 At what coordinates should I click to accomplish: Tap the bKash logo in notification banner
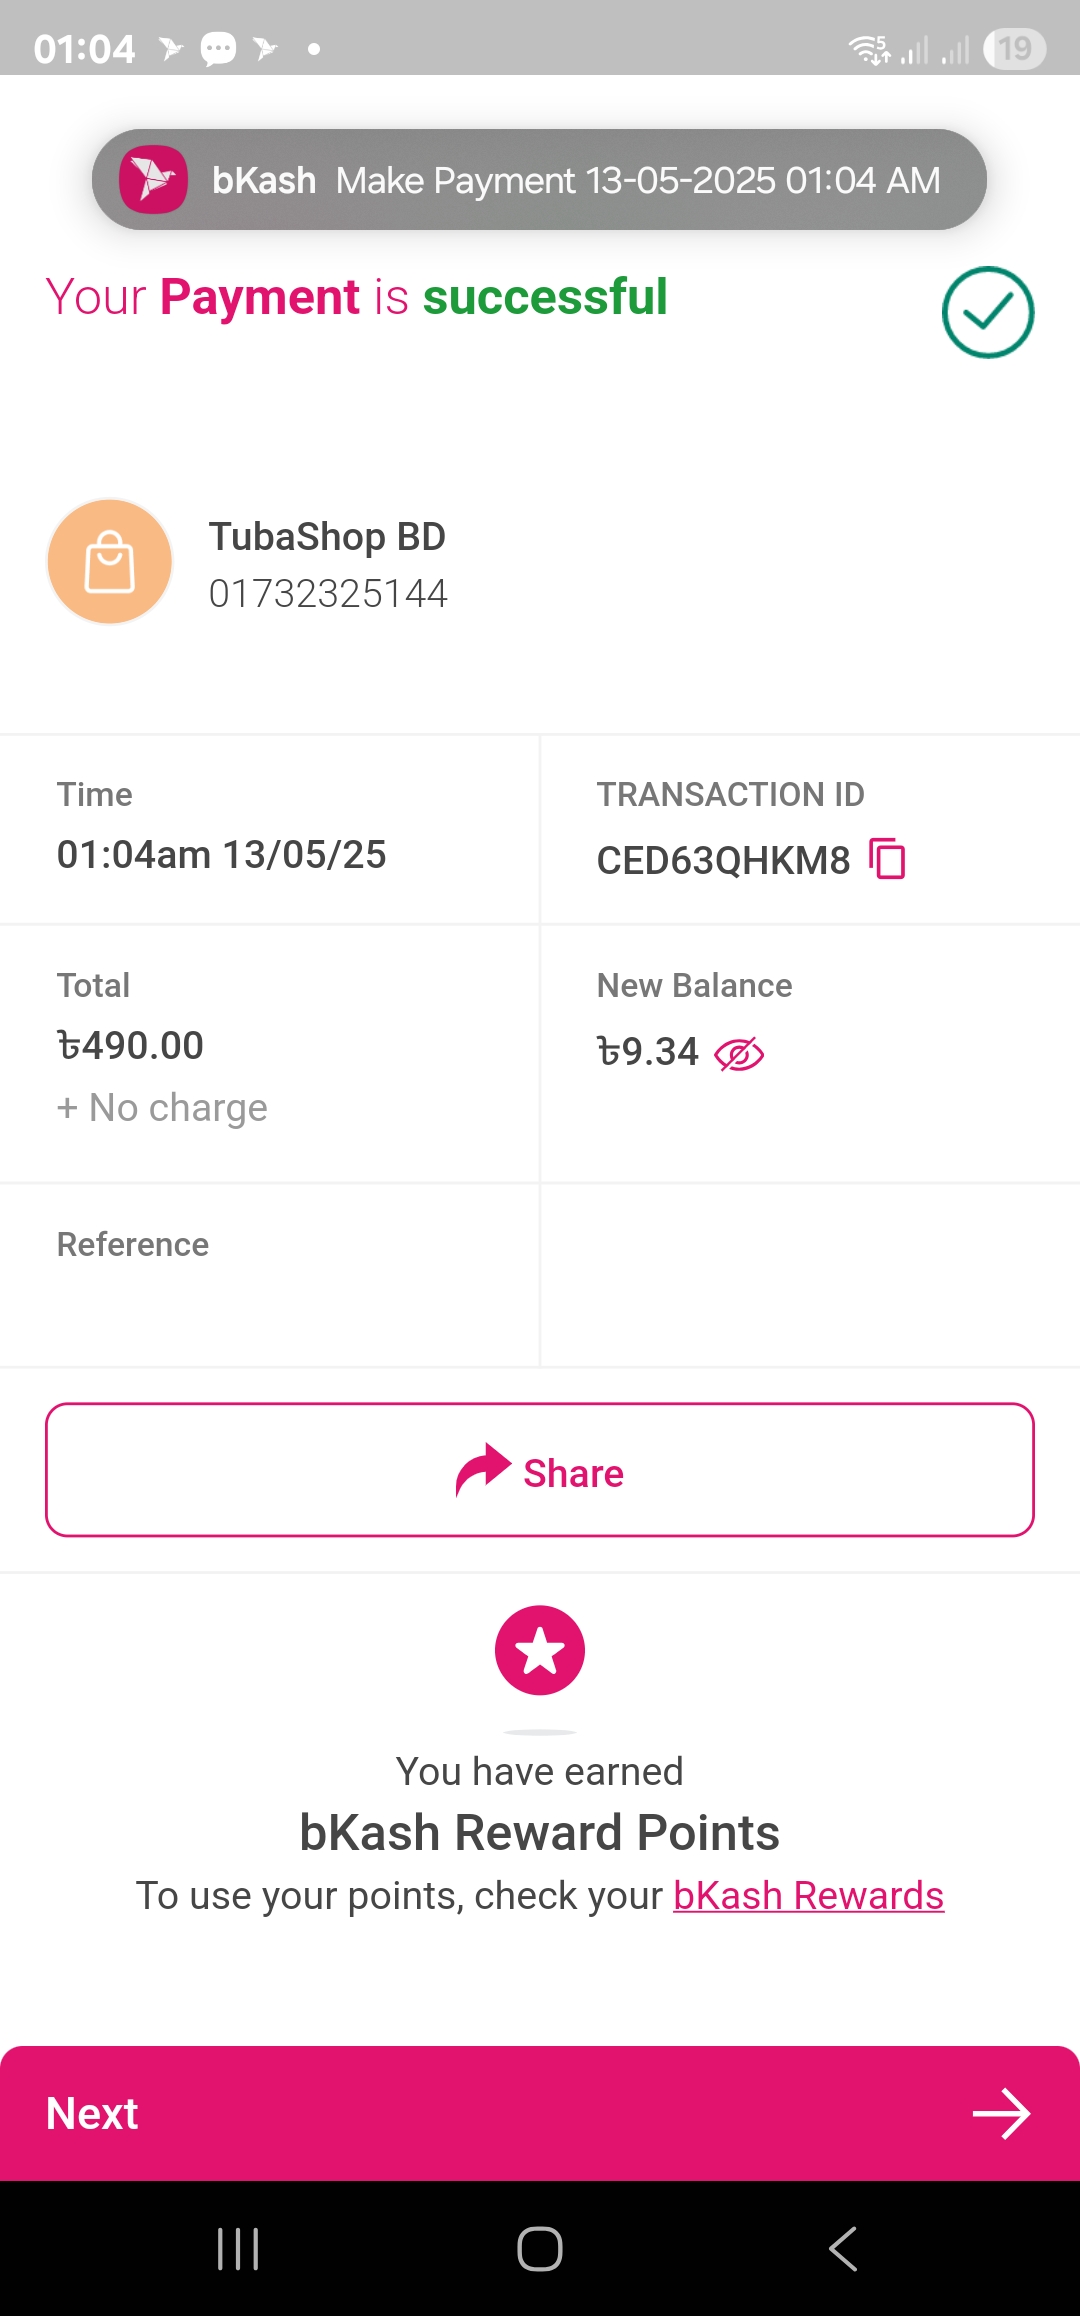tap(154, 180)
